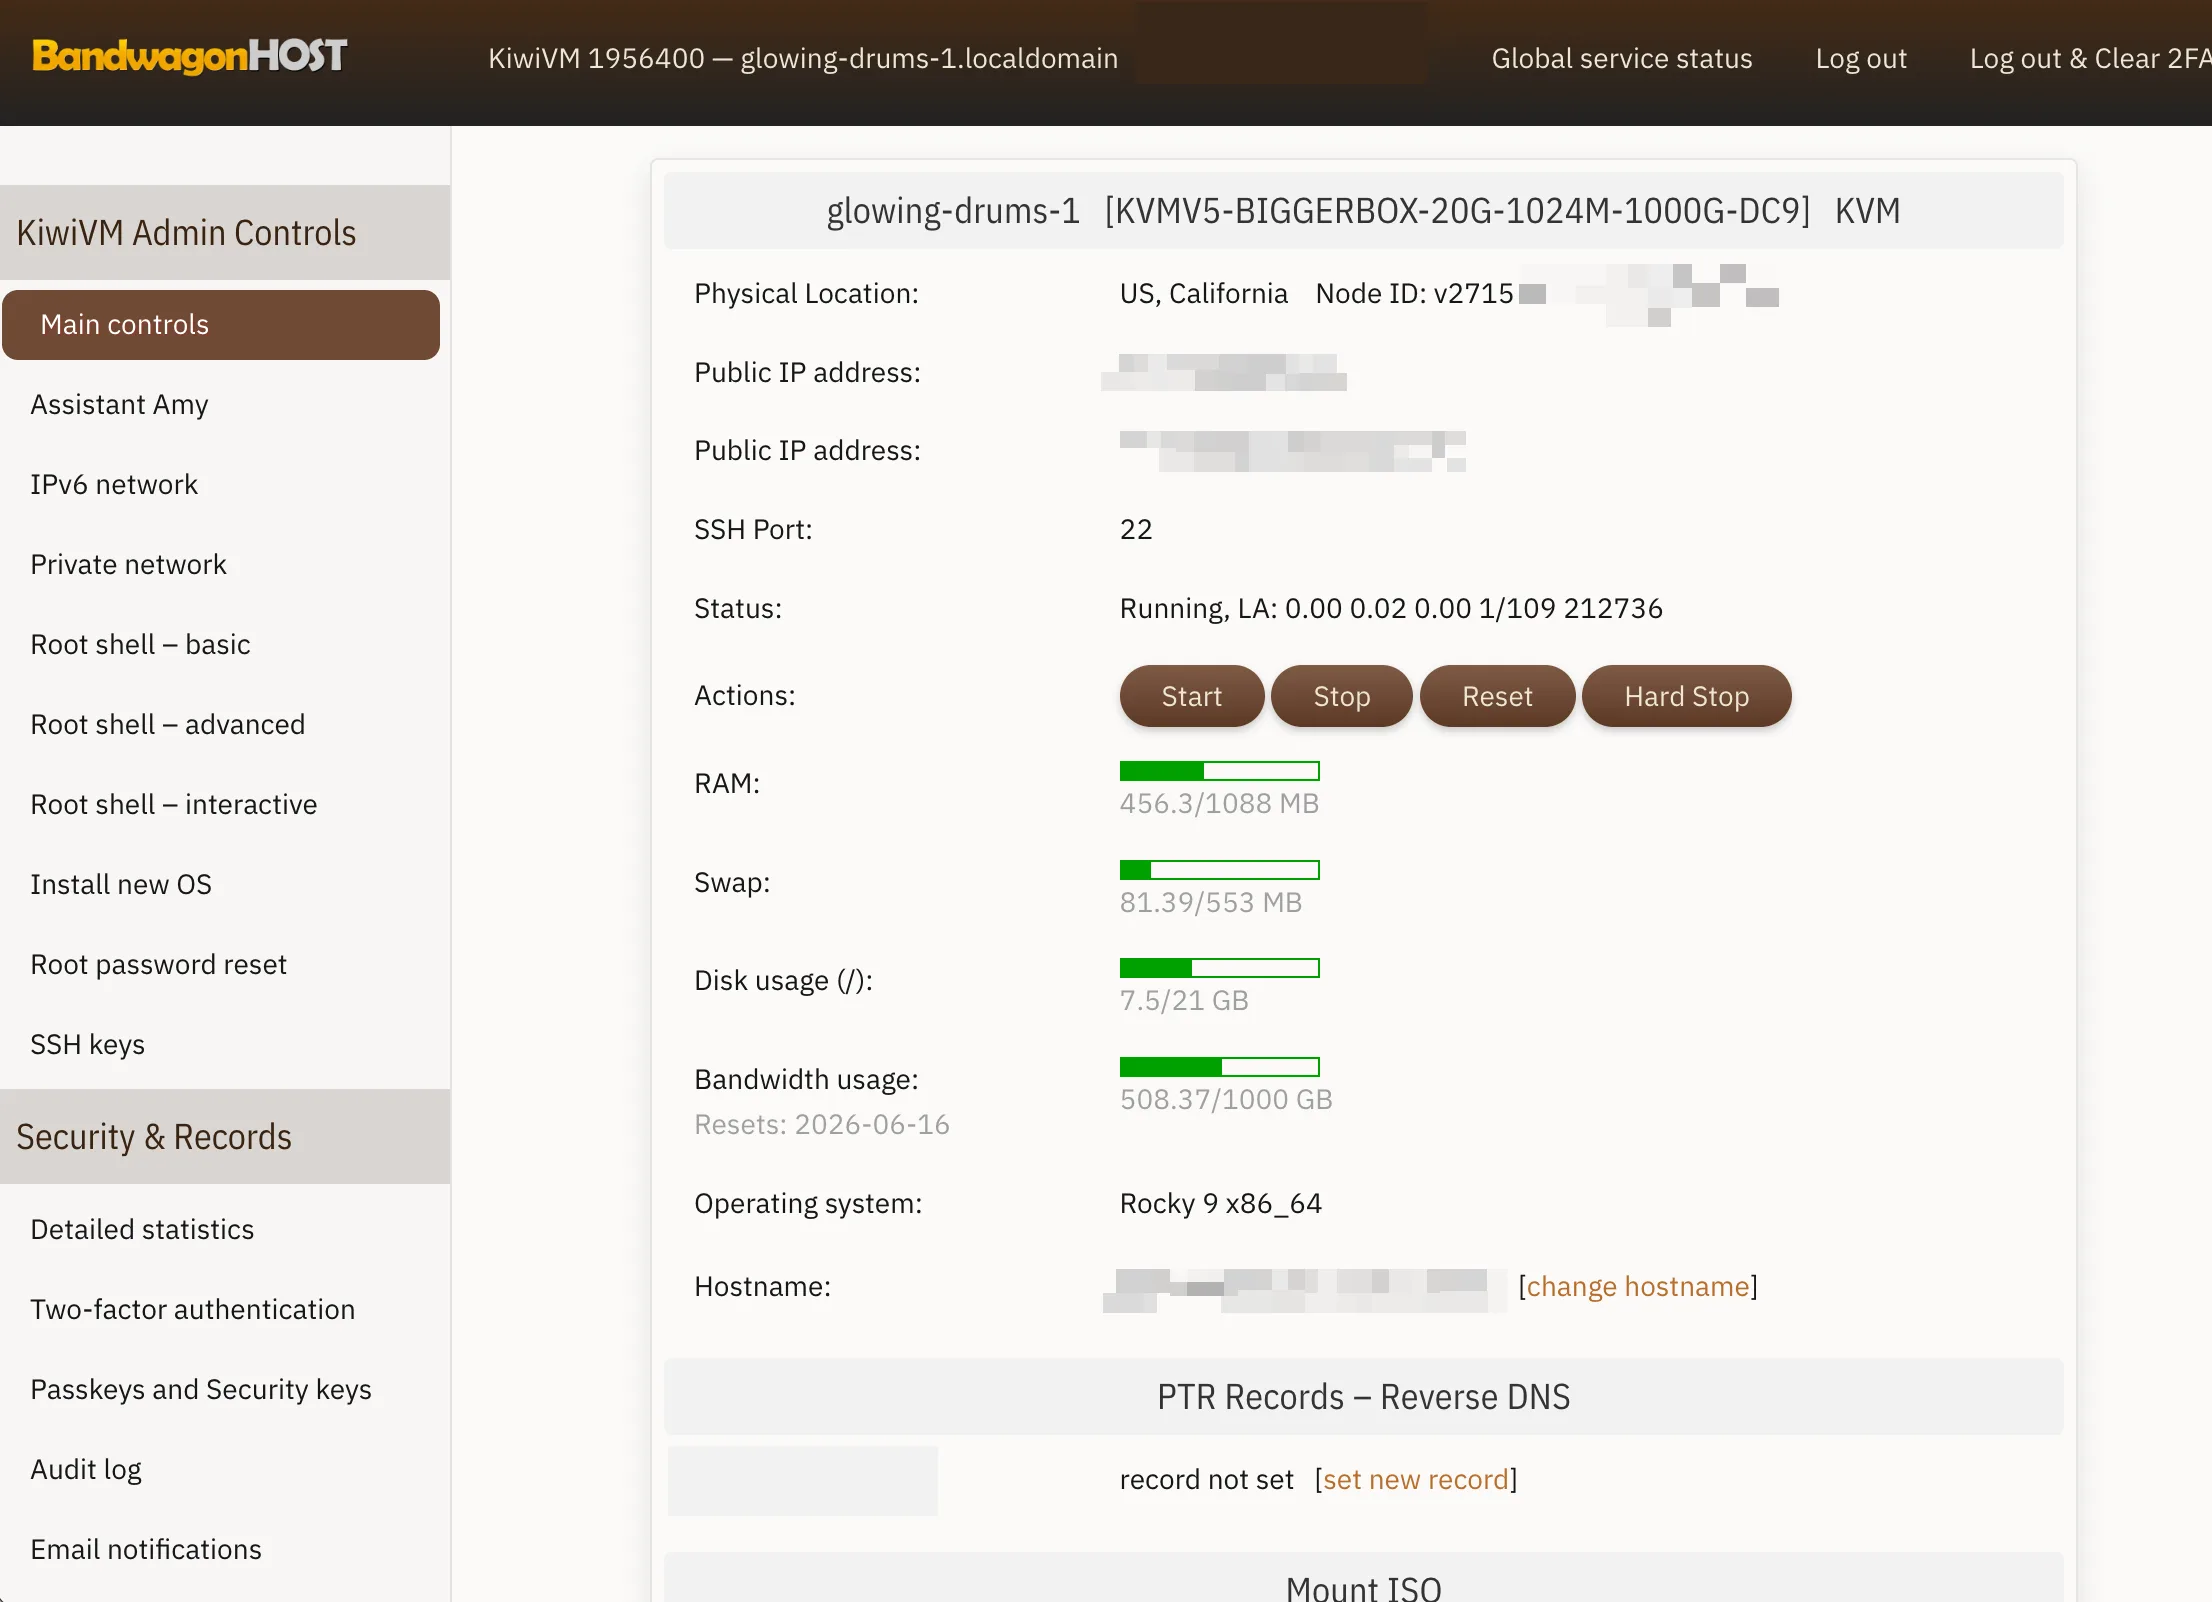2212x1602 pixels.
Task: Click the 456.3/1088 MB RAM value
Action: point(1219,804)
